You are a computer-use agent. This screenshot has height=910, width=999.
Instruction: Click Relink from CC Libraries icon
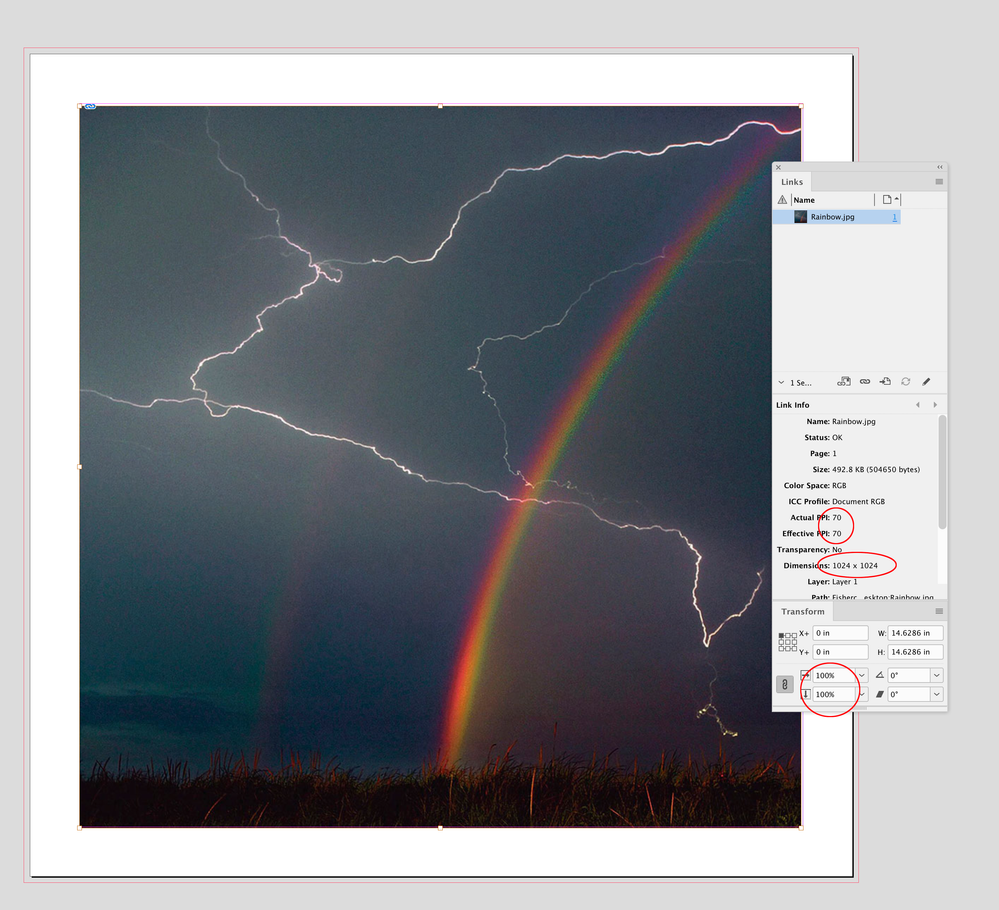(844, 382)
